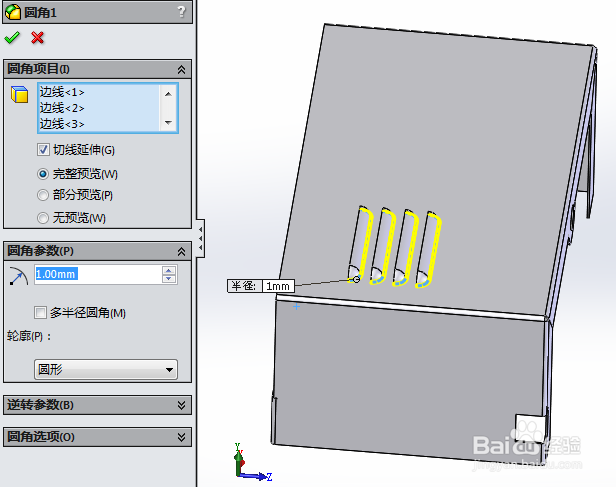Expand the 逆转参数(B) section

click(x=181, y=405)
